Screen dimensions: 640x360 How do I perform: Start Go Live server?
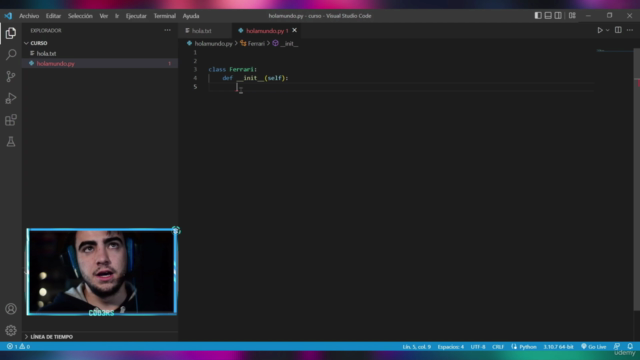point(594,347)
